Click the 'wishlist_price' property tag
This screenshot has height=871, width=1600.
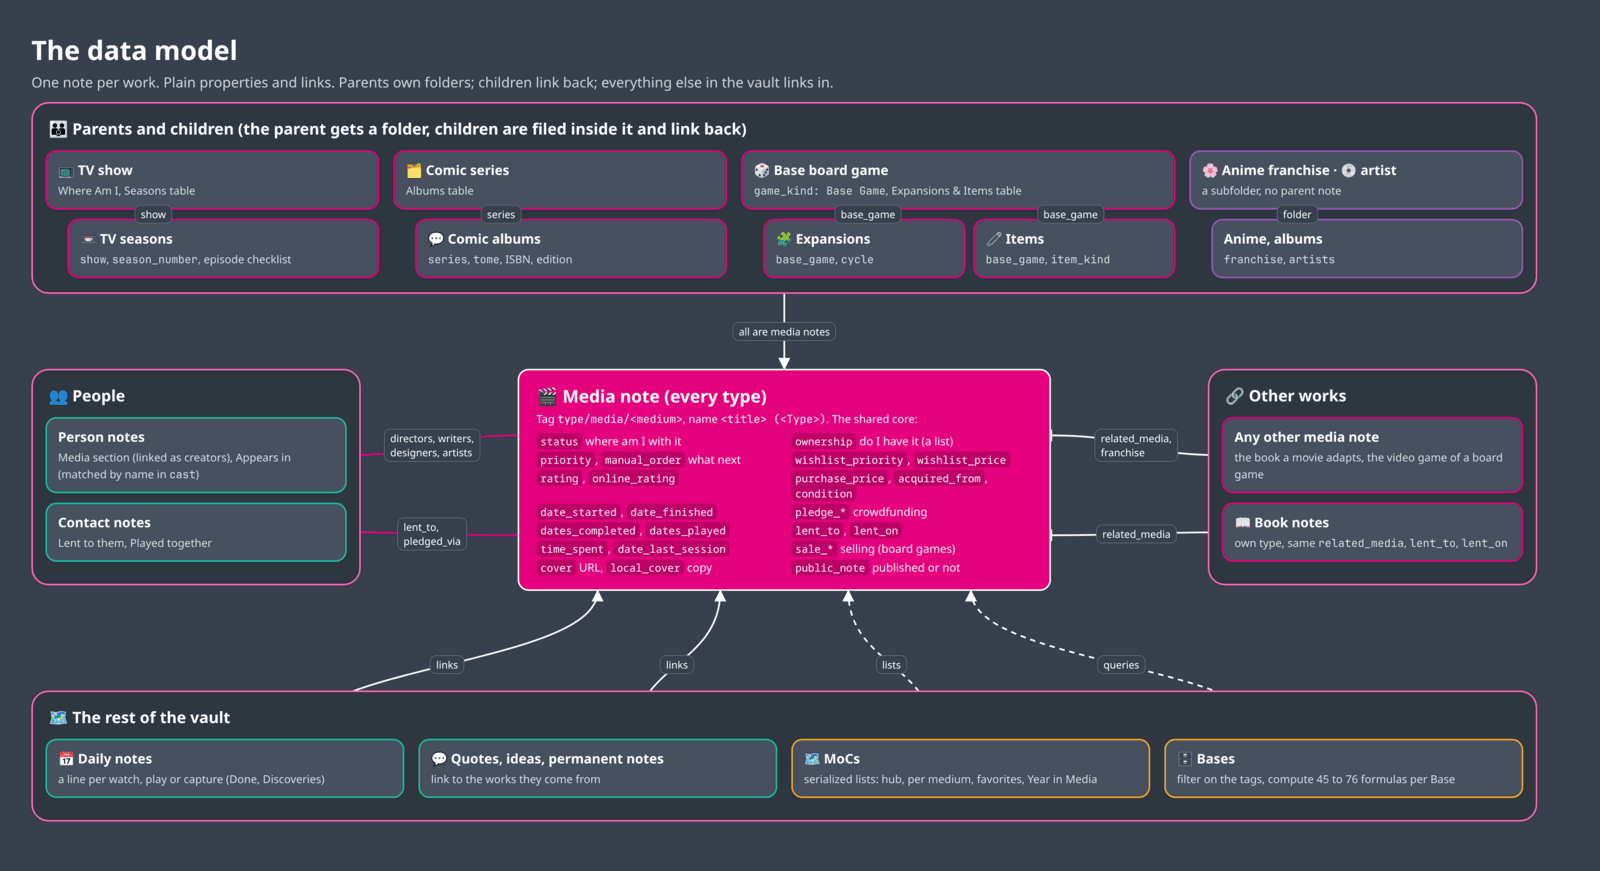[x=961, y=460]
